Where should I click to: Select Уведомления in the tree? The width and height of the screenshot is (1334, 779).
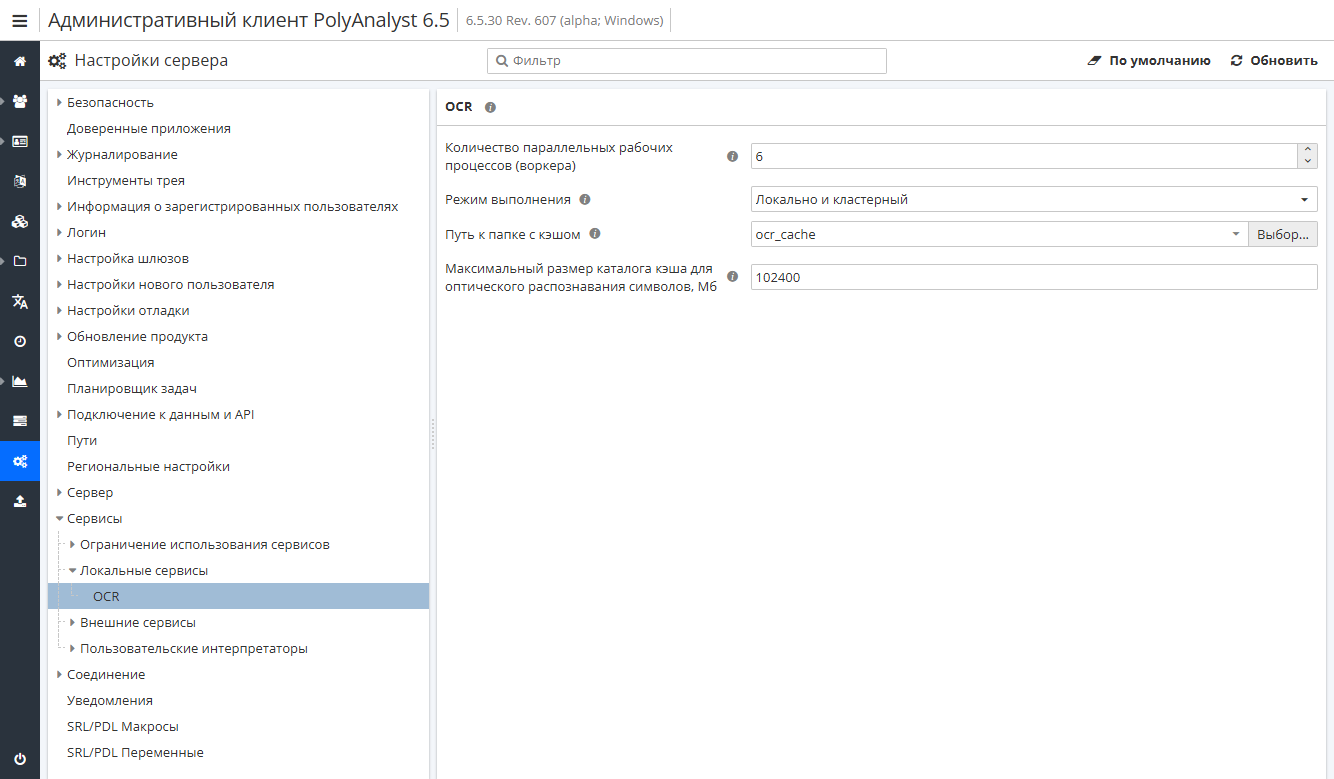[x=110, y=700]
